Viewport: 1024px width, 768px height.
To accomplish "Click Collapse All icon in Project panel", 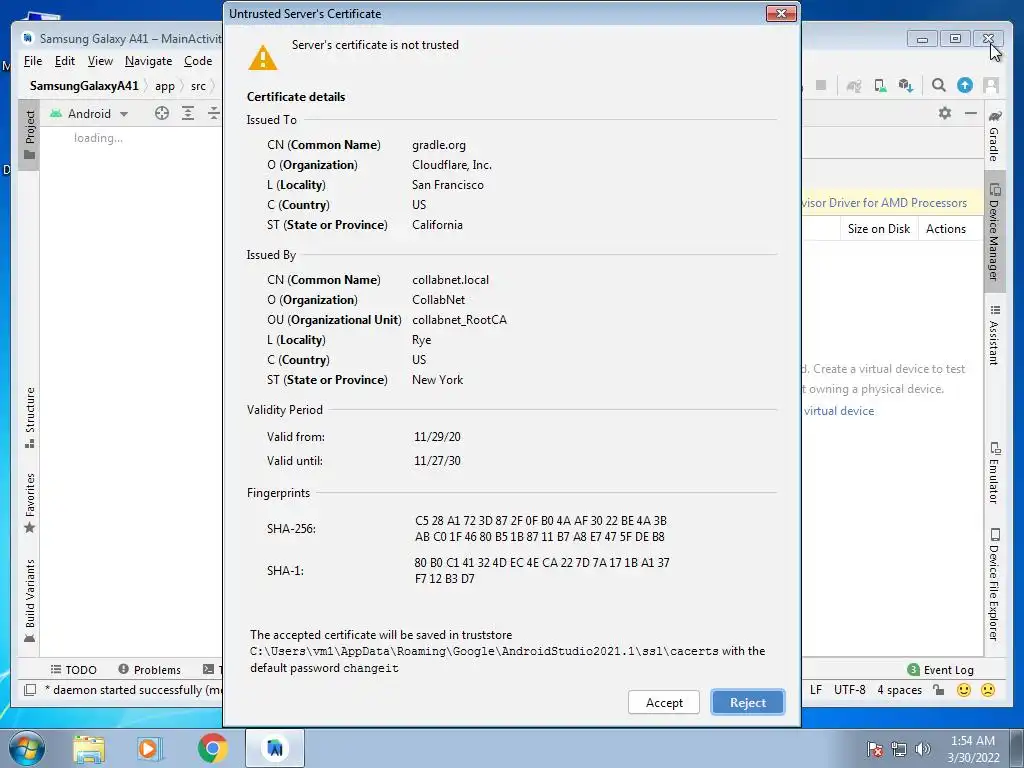I will point(214,114).
